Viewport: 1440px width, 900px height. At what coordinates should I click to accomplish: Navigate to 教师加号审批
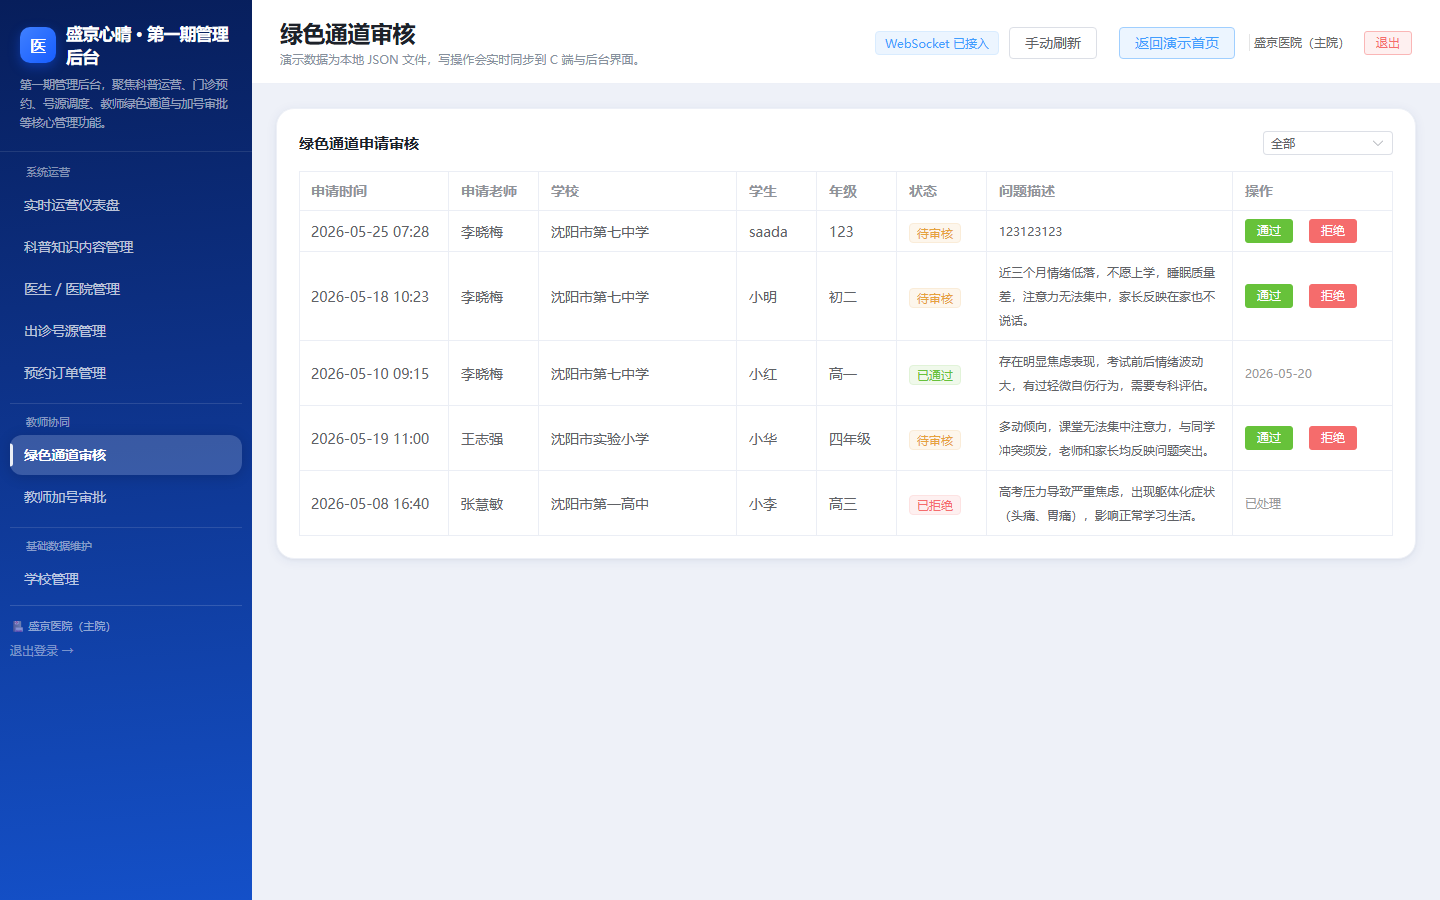[126, 497]
